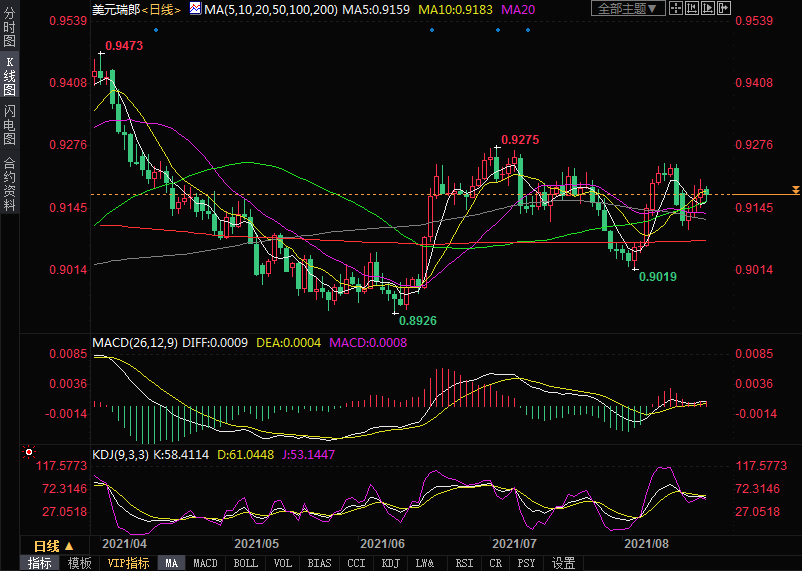Click the MA indicator chart icon
The height and width of the screenshot is (571, 802).
195,9
